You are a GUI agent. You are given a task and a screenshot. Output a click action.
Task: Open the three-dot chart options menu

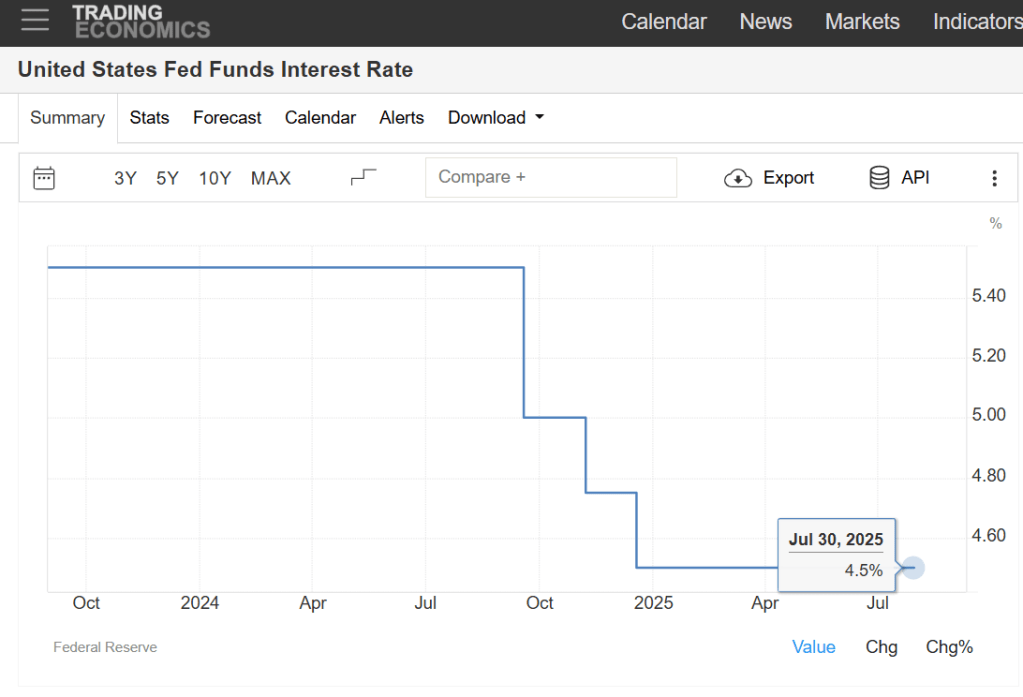coord(994,178)
